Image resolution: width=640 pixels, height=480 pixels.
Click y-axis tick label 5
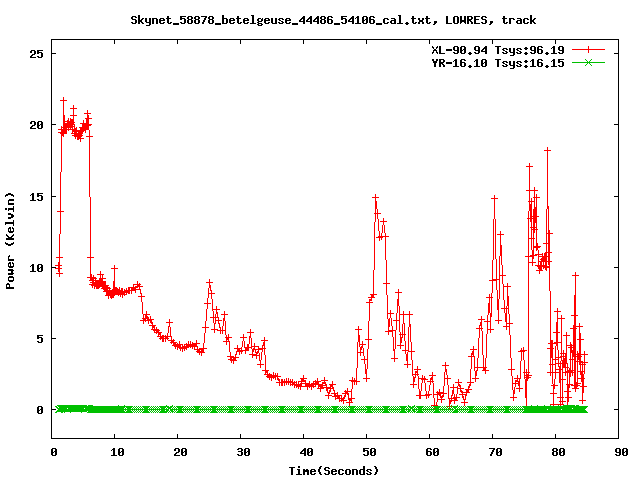point(40,339)
